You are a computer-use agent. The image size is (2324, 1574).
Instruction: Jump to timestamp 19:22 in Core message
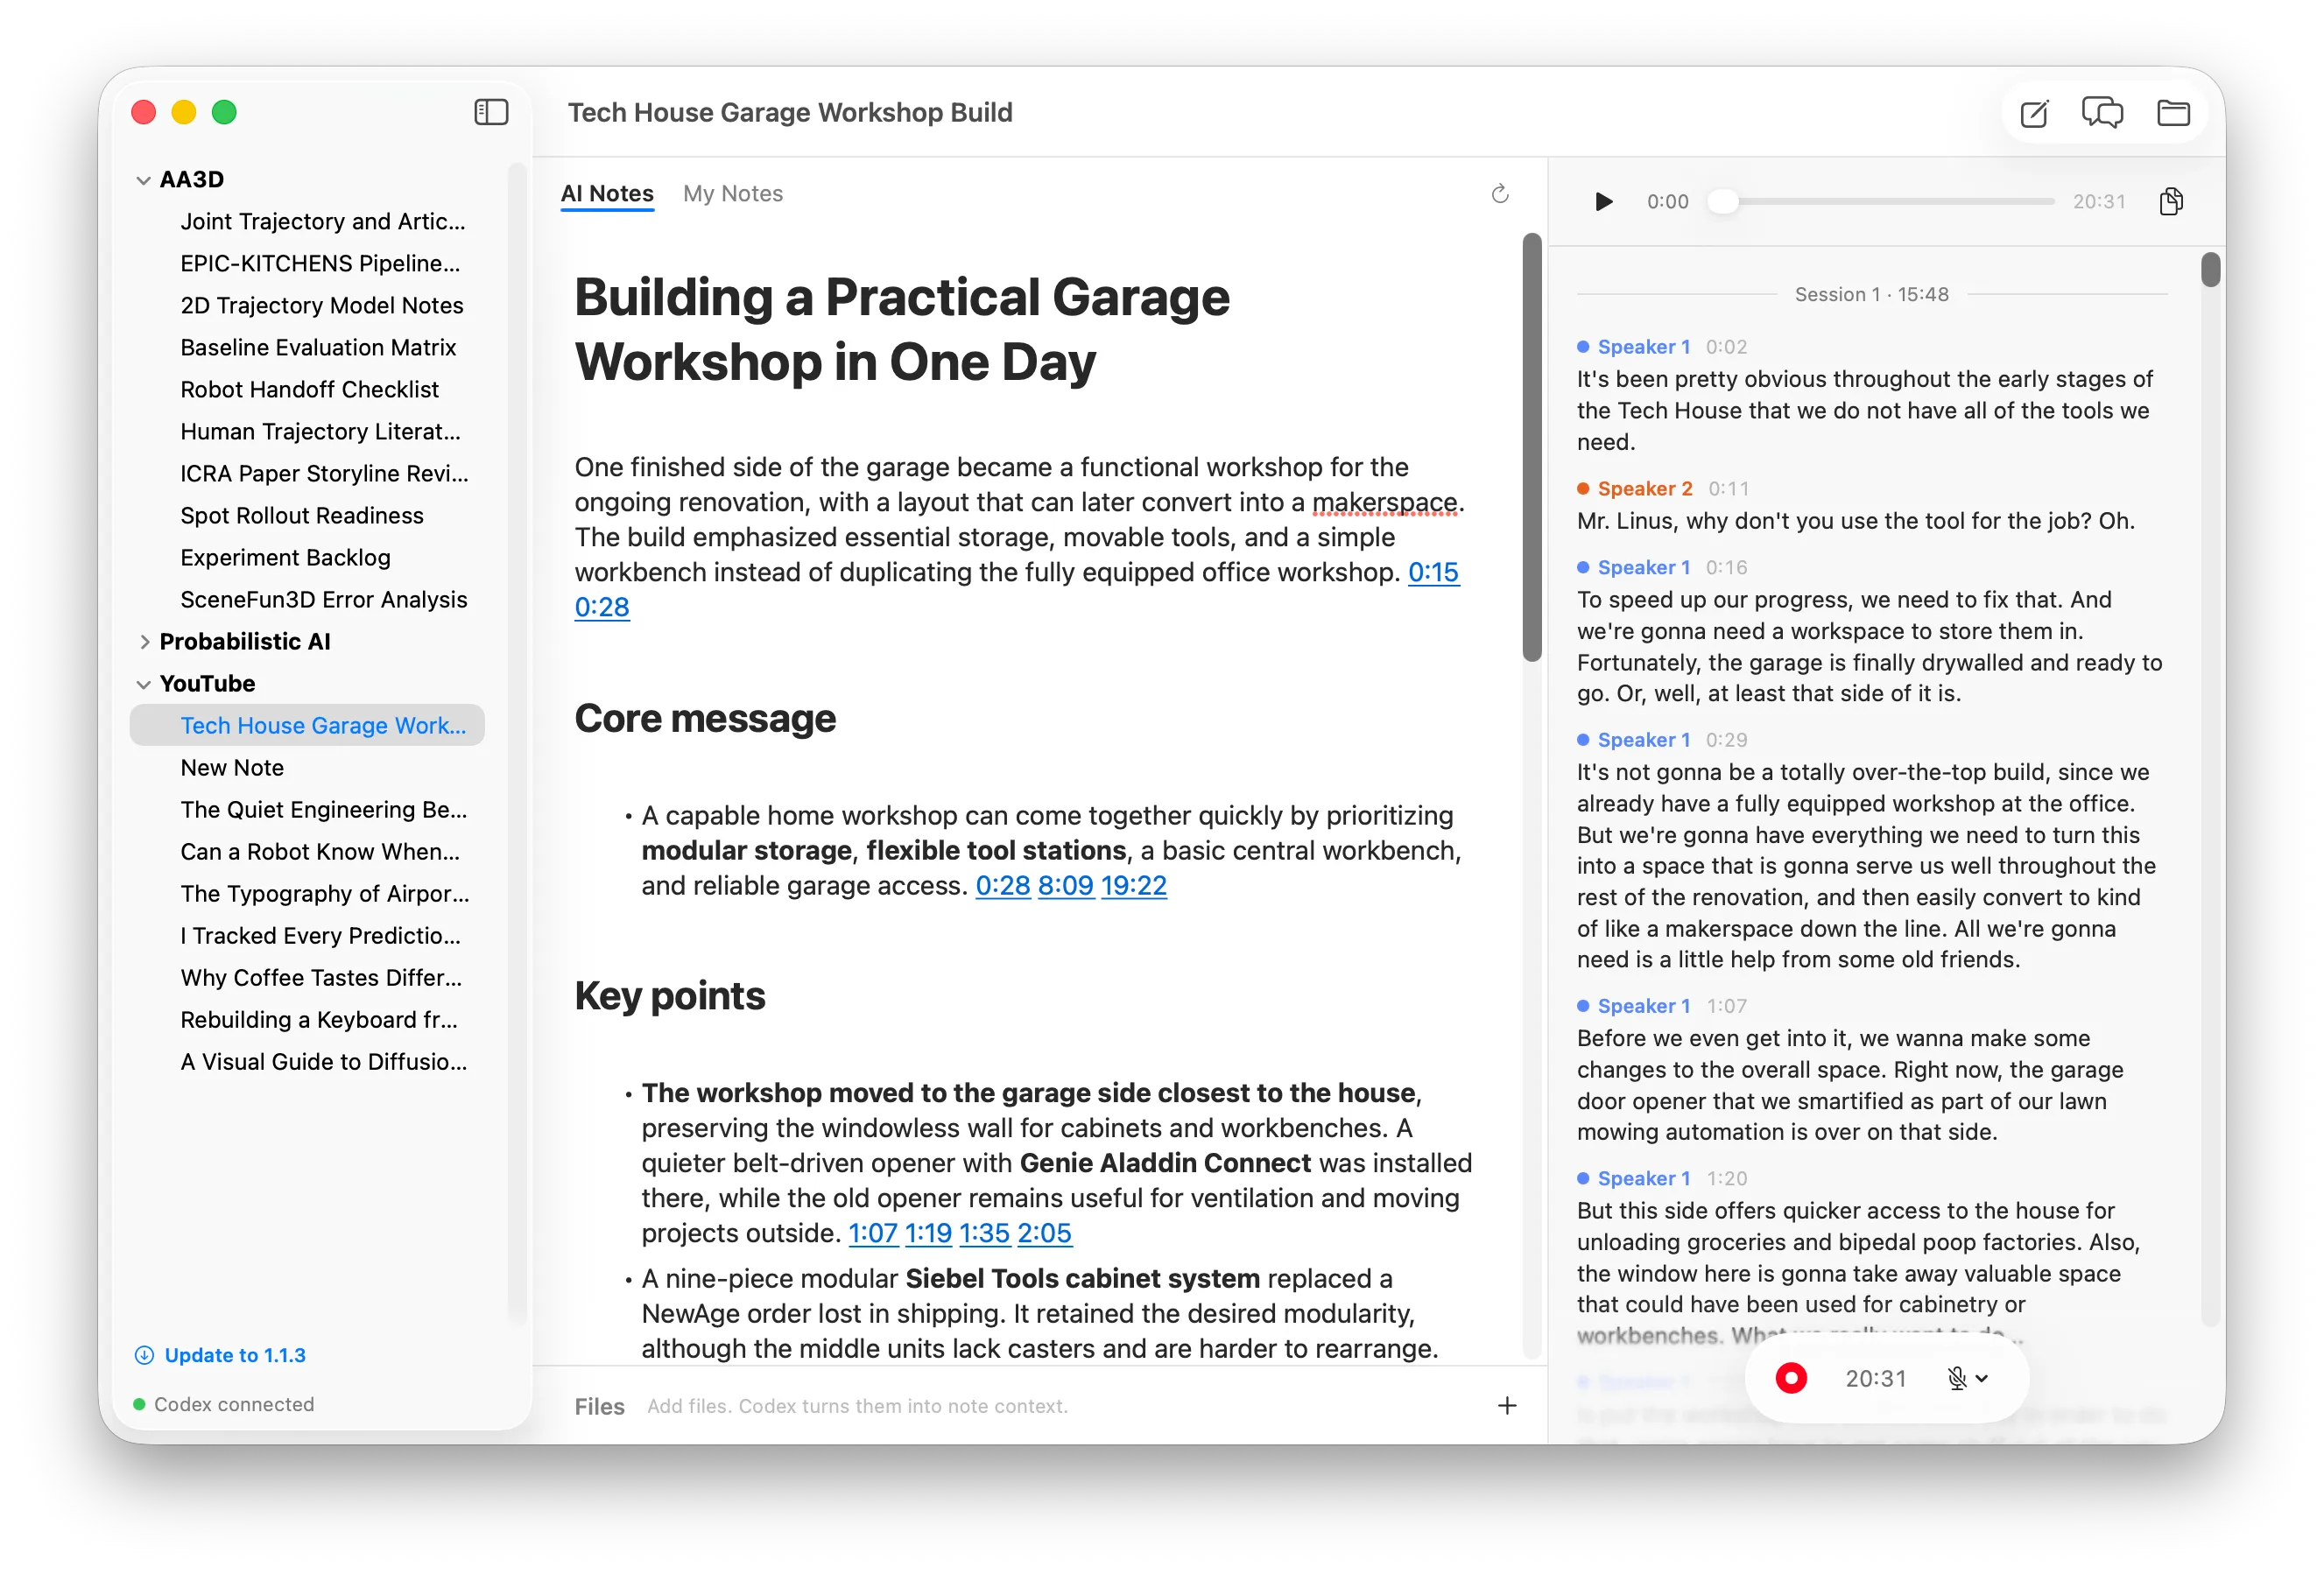pos(1133,886)
